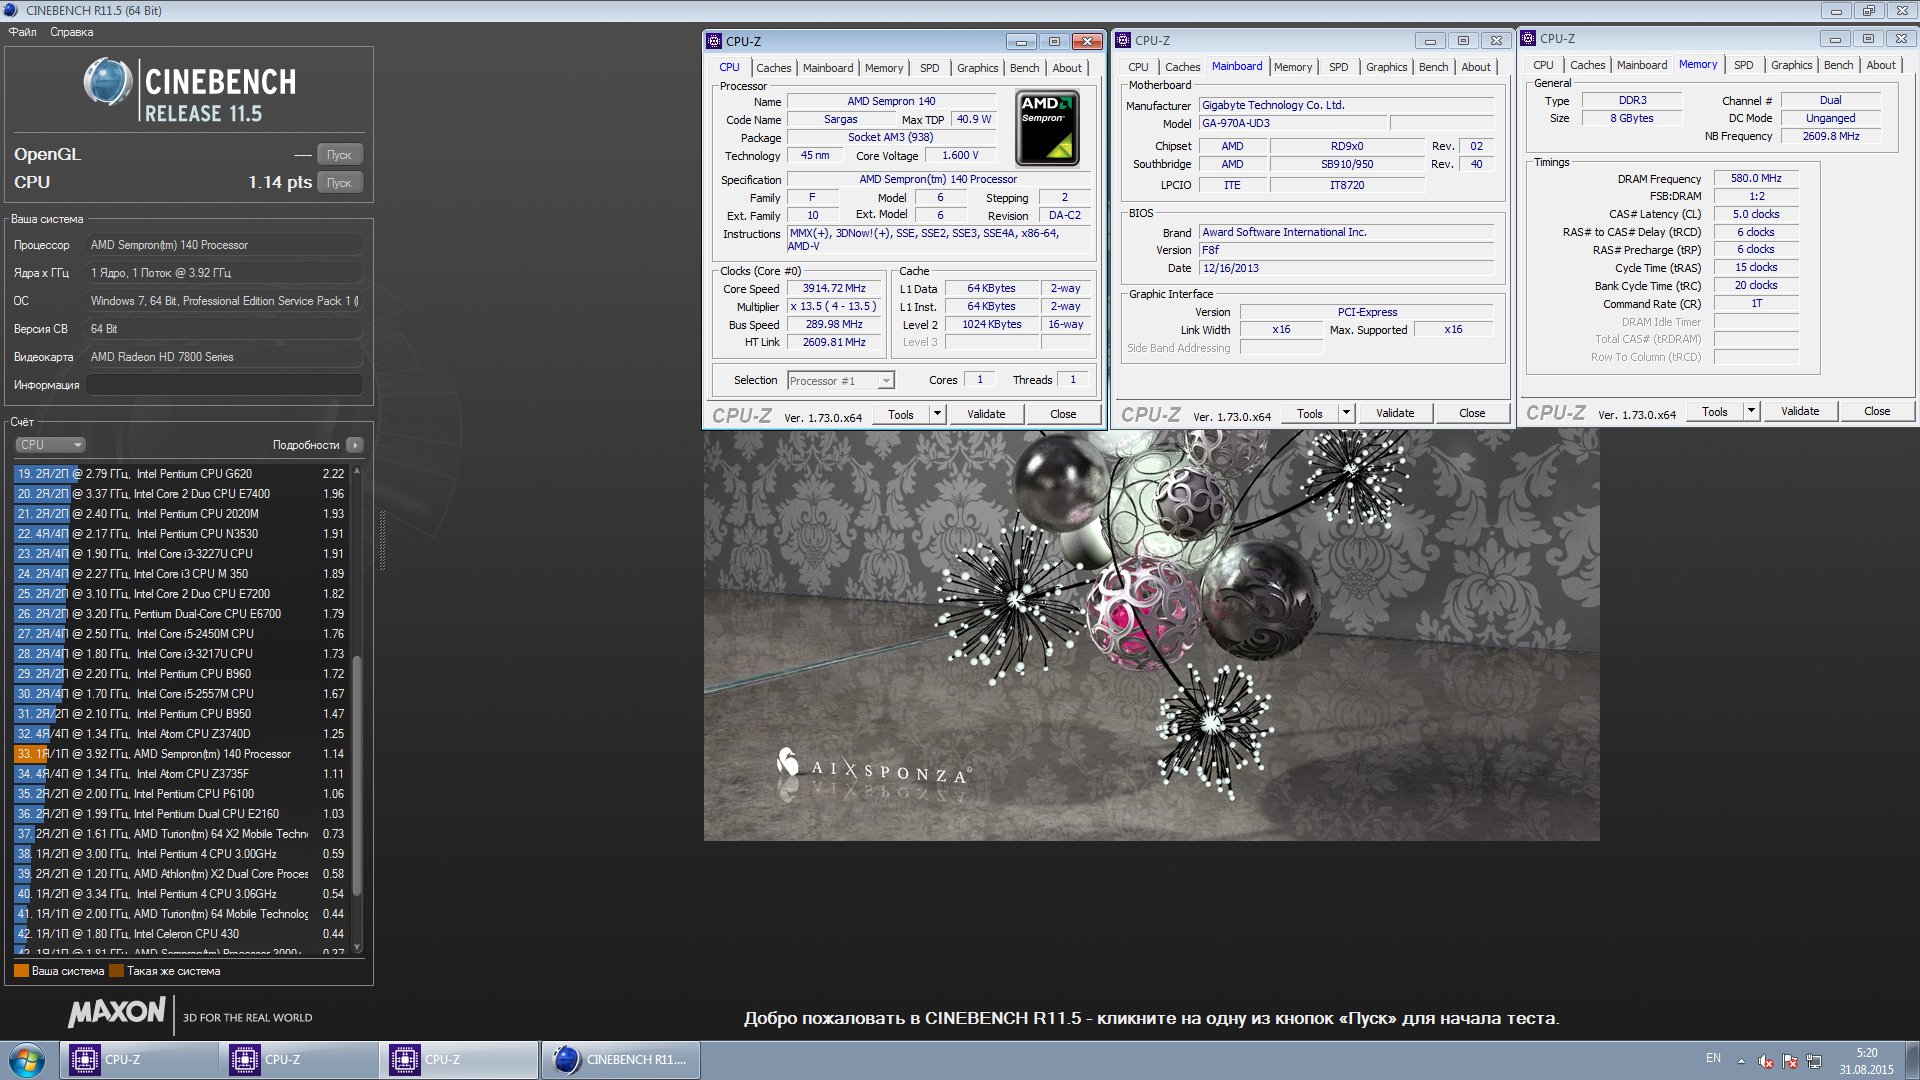
Task: Click the AMD Sempron logo in CPU-Z
Action: pos(1047,128)
